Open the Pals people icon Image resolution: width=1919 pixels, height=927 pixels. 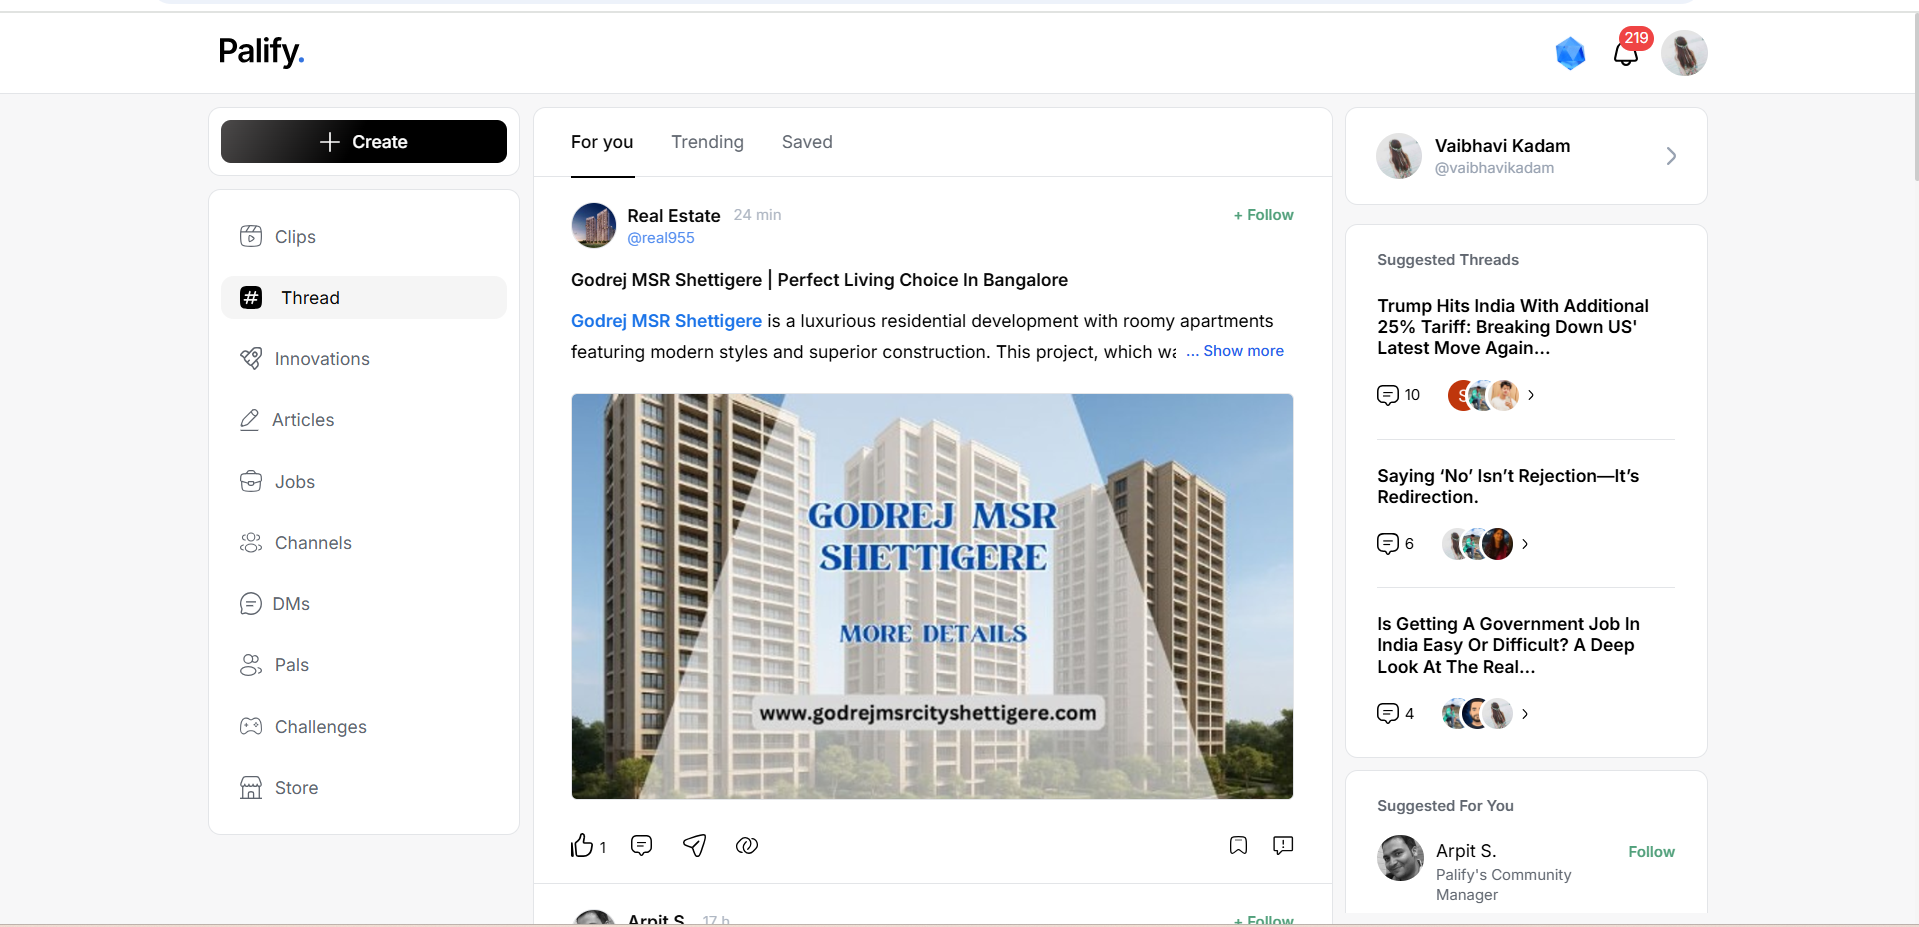(251, 665)
